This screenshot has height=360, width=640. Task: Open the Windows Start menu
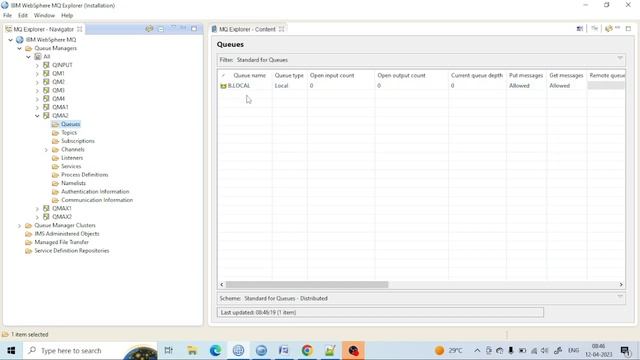11,351
